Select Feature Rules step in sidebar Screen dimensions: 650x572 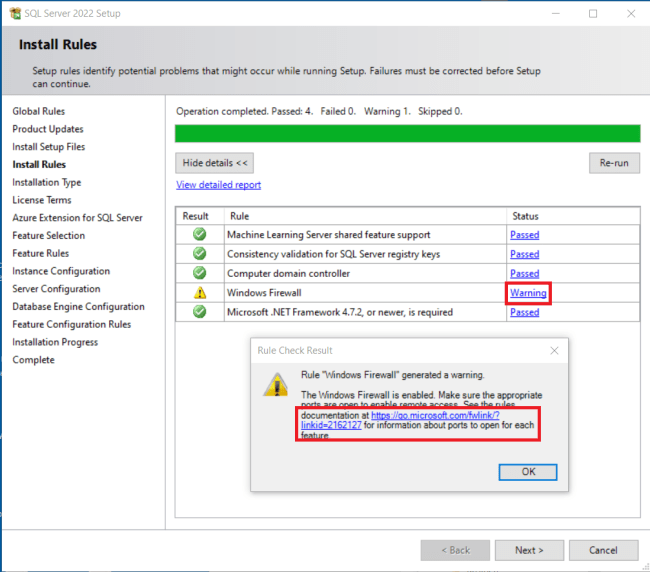pos(41,253)
